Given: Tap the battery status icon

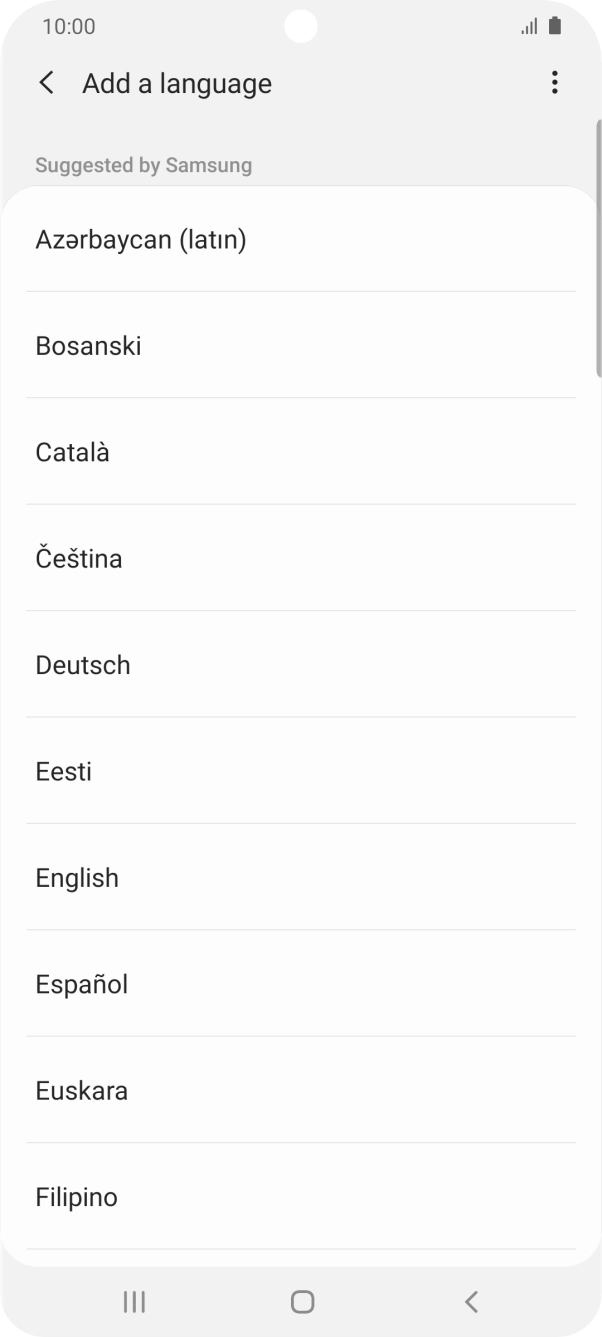Looking at the screenshot, I should pyautogui.click(x=556, y=26).
